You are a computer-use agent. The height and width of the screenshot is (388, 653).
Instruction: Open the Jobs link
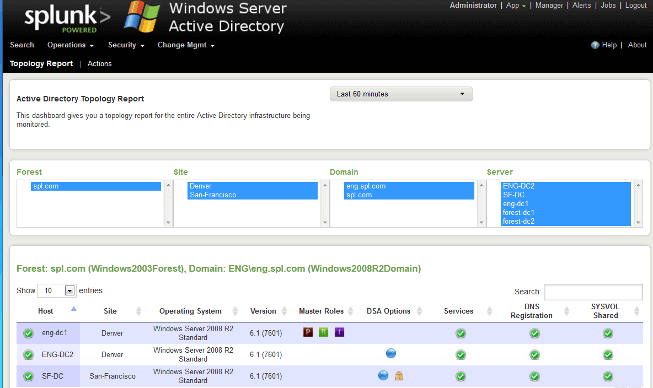point(608,5)
